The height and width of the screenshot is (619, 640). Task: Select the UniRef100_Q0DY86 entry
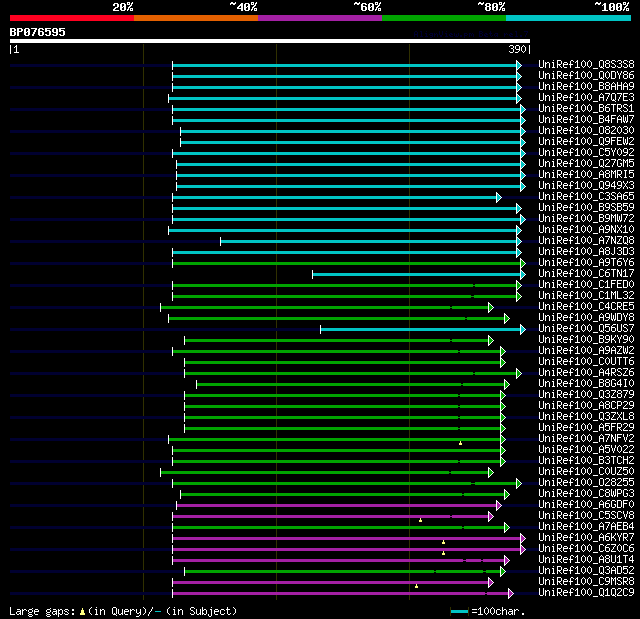[x=586, y=75]
